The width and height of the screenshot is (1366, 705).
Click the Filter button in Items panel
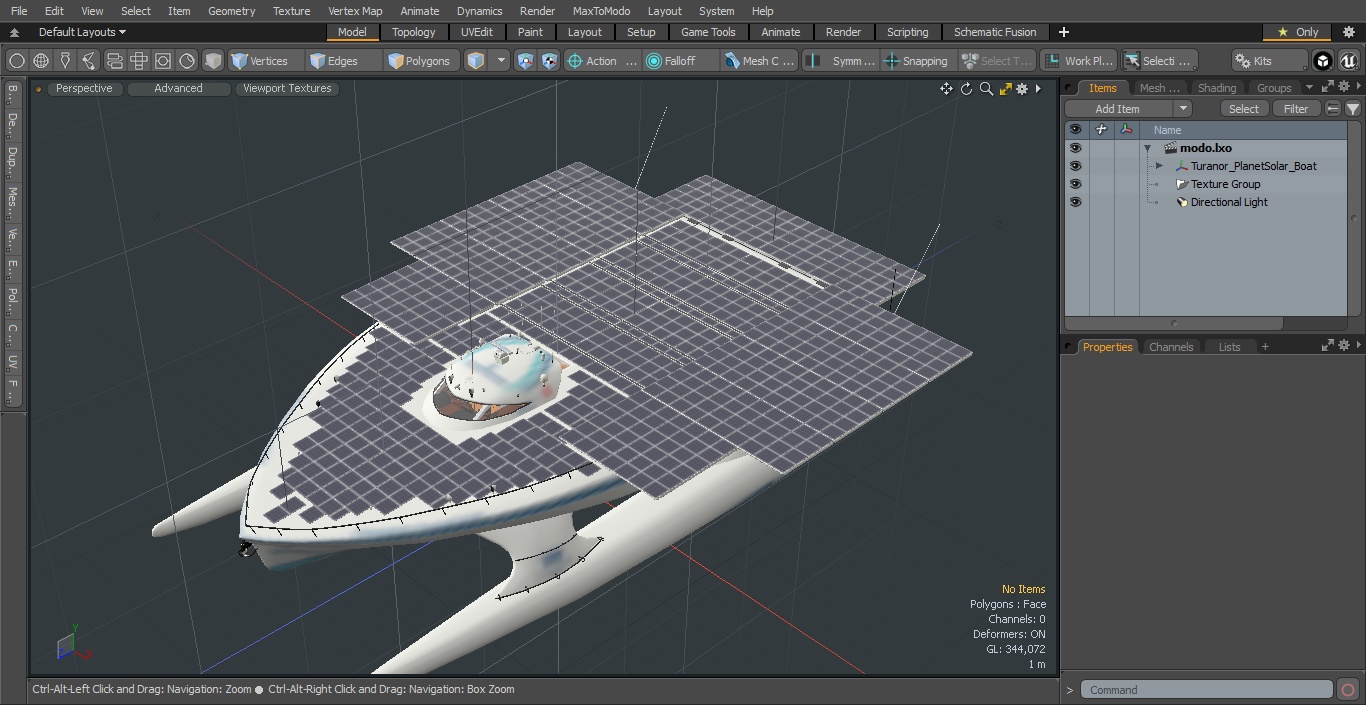pyautogui.click(x=1296, y=108)
